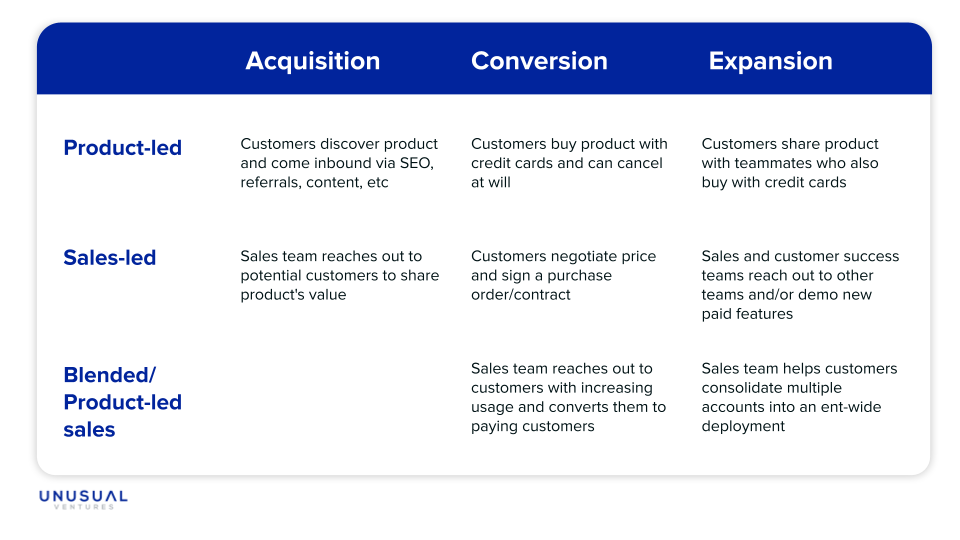Click the 'consolidate multiple accounts' cell

(800, 397)
